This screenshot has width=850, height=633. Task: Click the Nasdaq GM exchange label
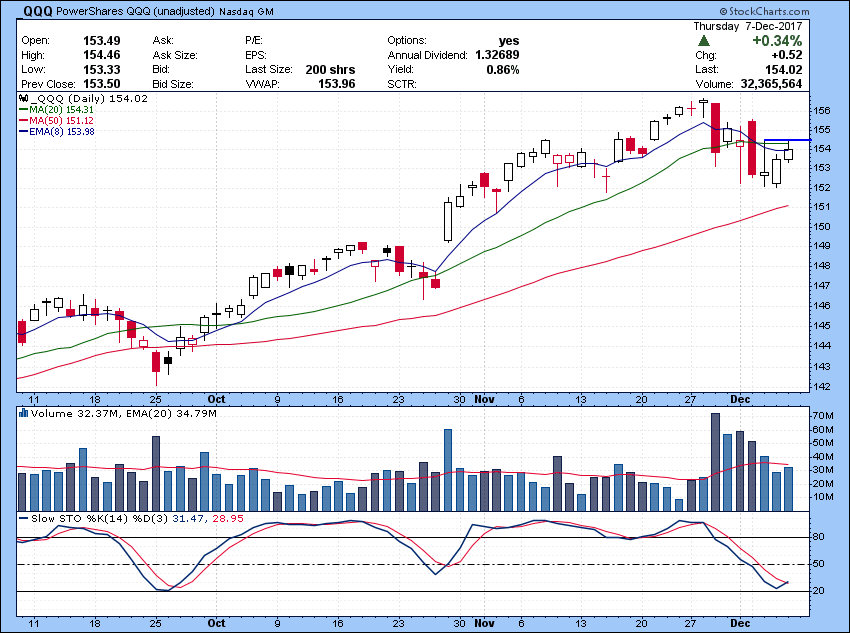(x=246, y=12)
